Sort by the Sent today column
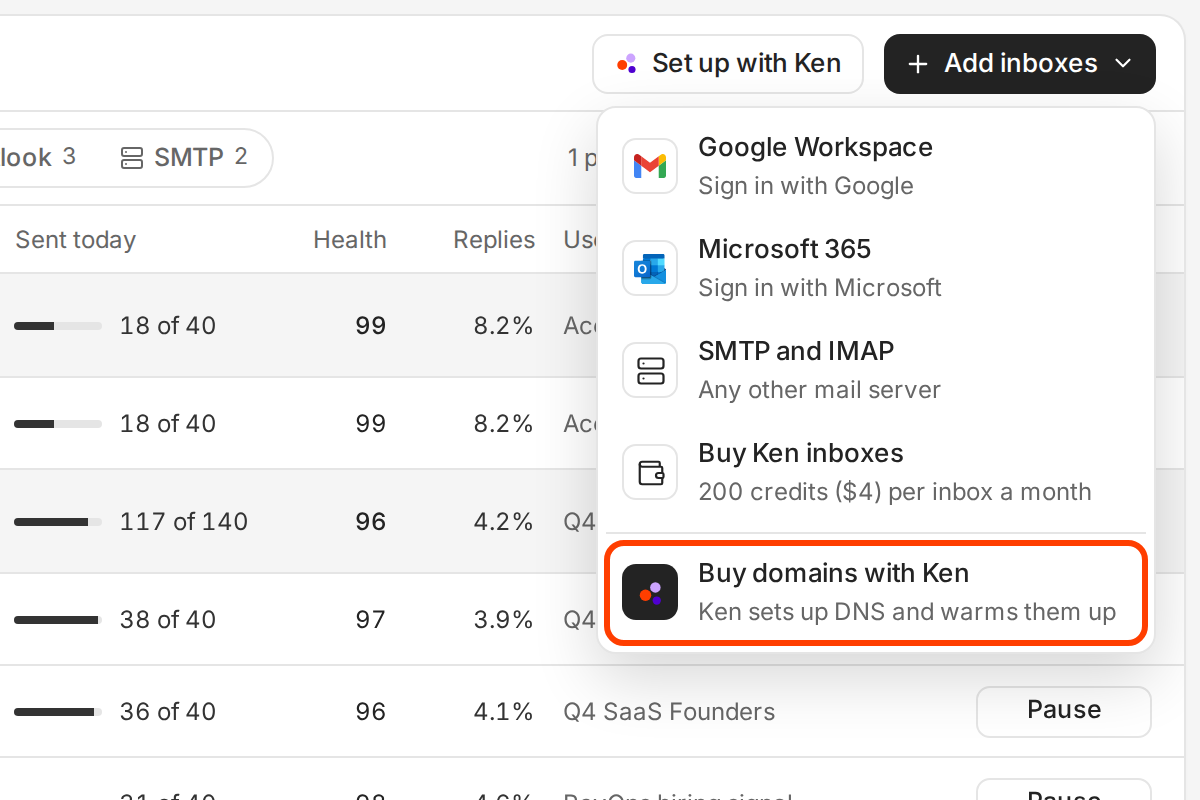 pyautogui.click(x=76, y=240)
